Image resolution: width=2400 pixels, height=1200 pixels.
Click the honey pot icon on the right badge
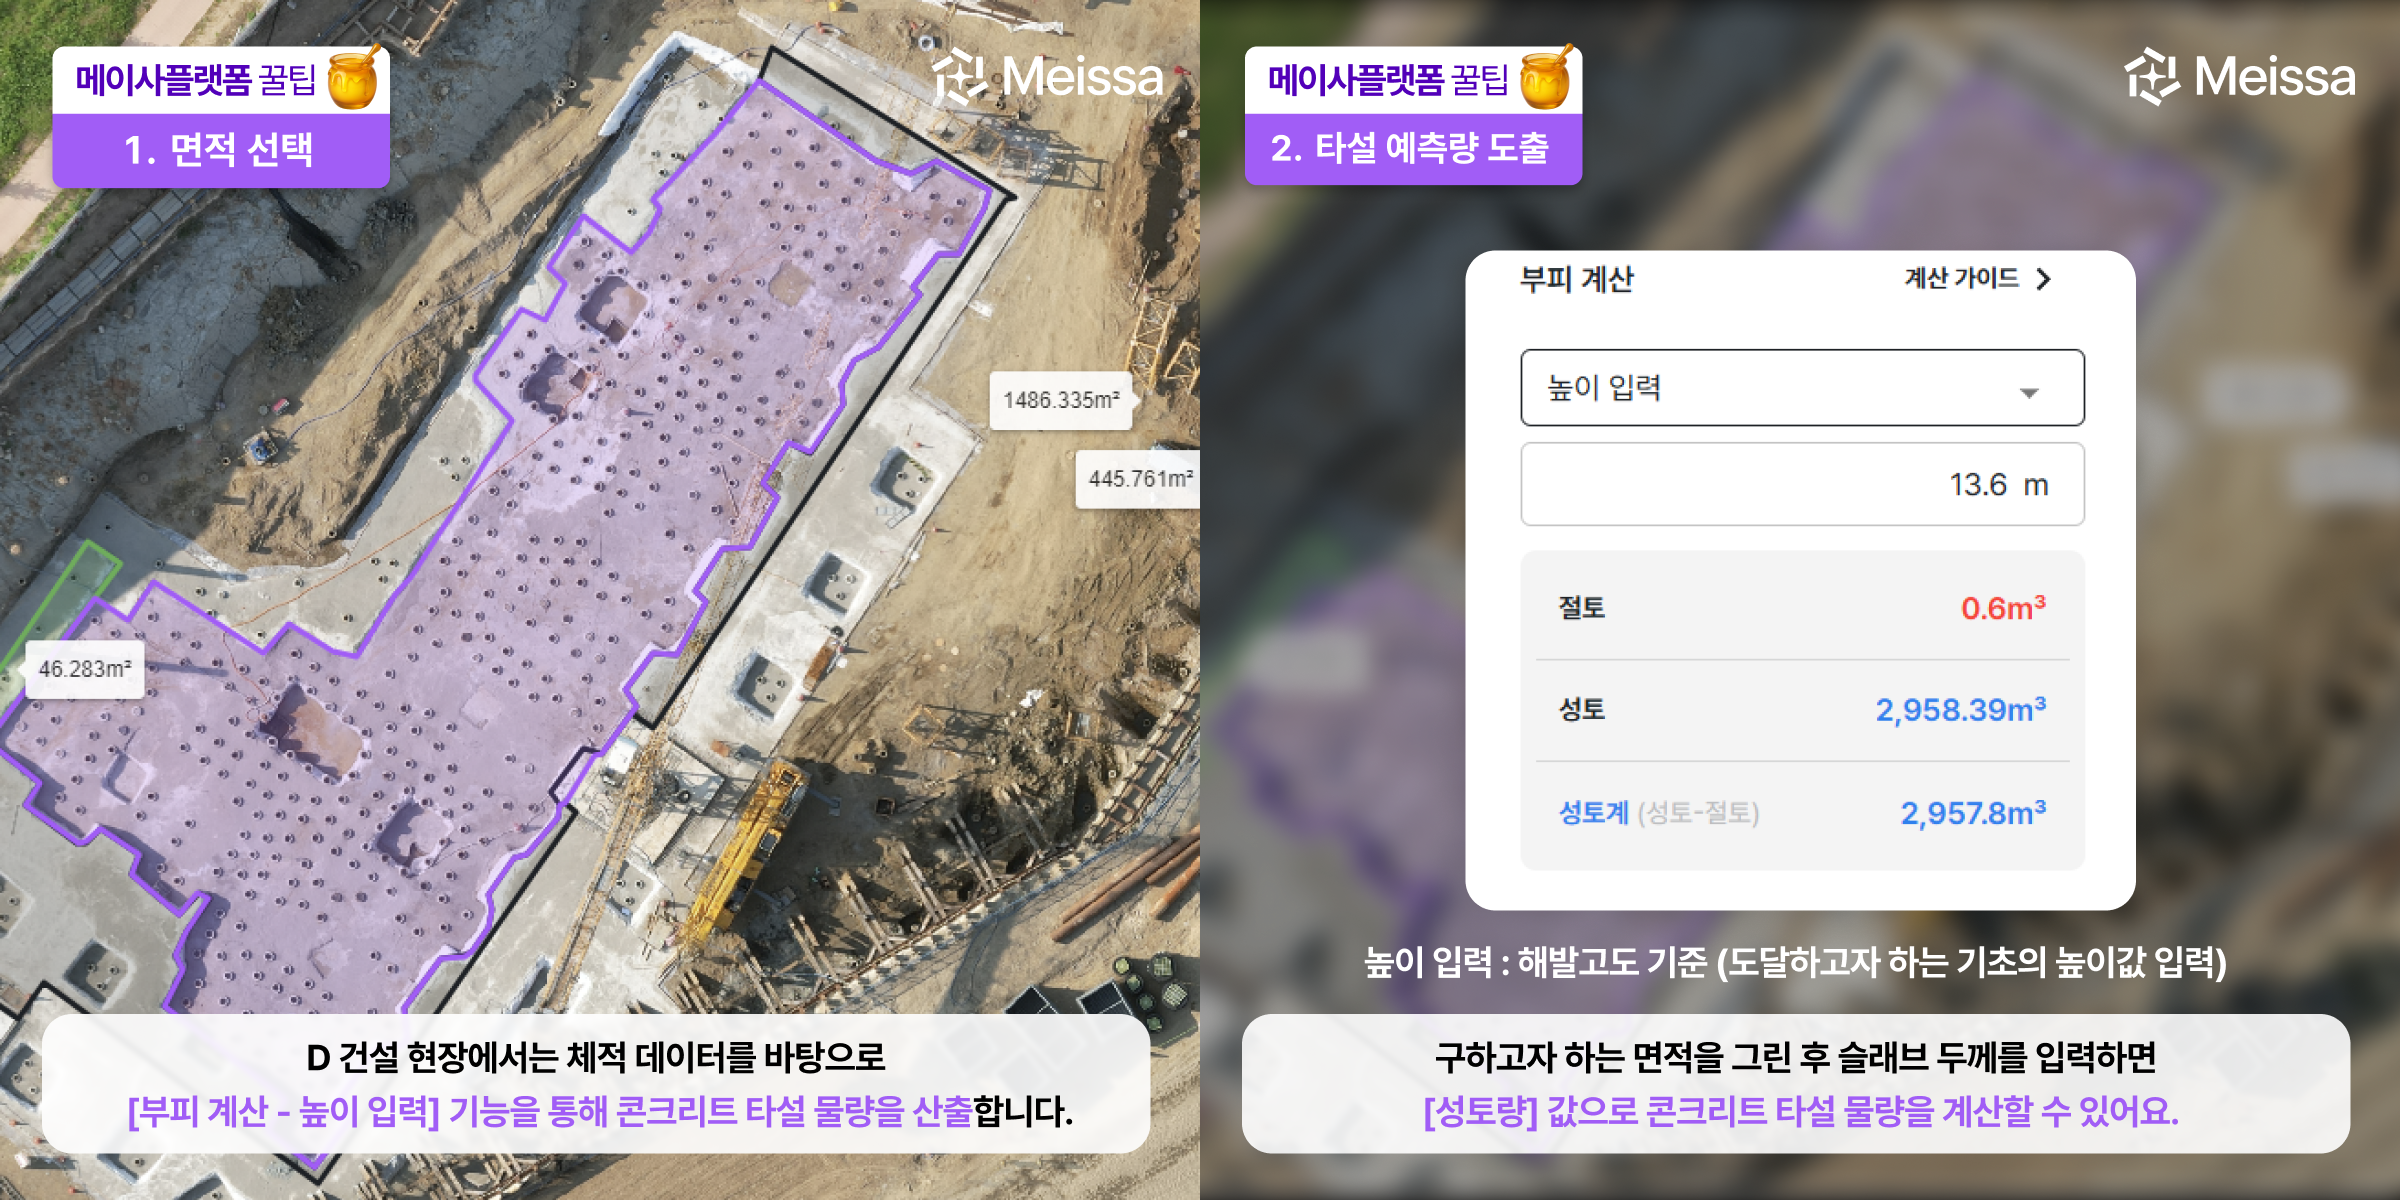[1546, 77]
